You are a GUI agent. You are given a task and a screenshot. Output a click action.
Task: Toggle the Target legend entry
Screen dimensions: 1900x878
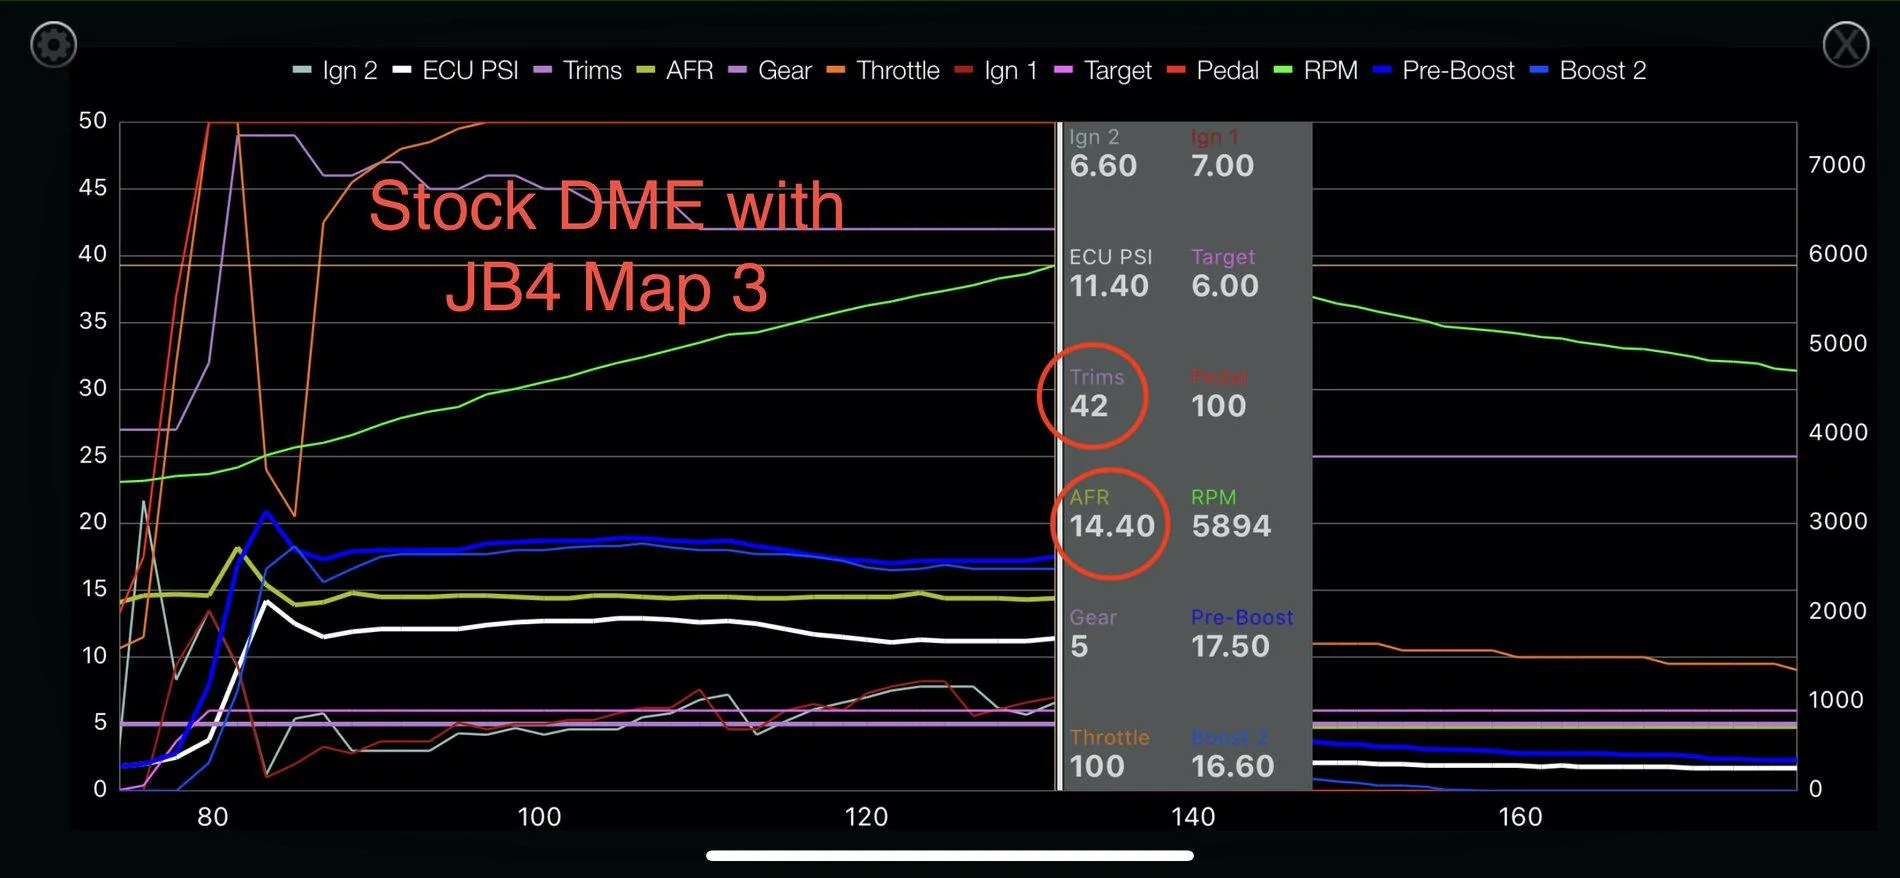coord(1103,71)
